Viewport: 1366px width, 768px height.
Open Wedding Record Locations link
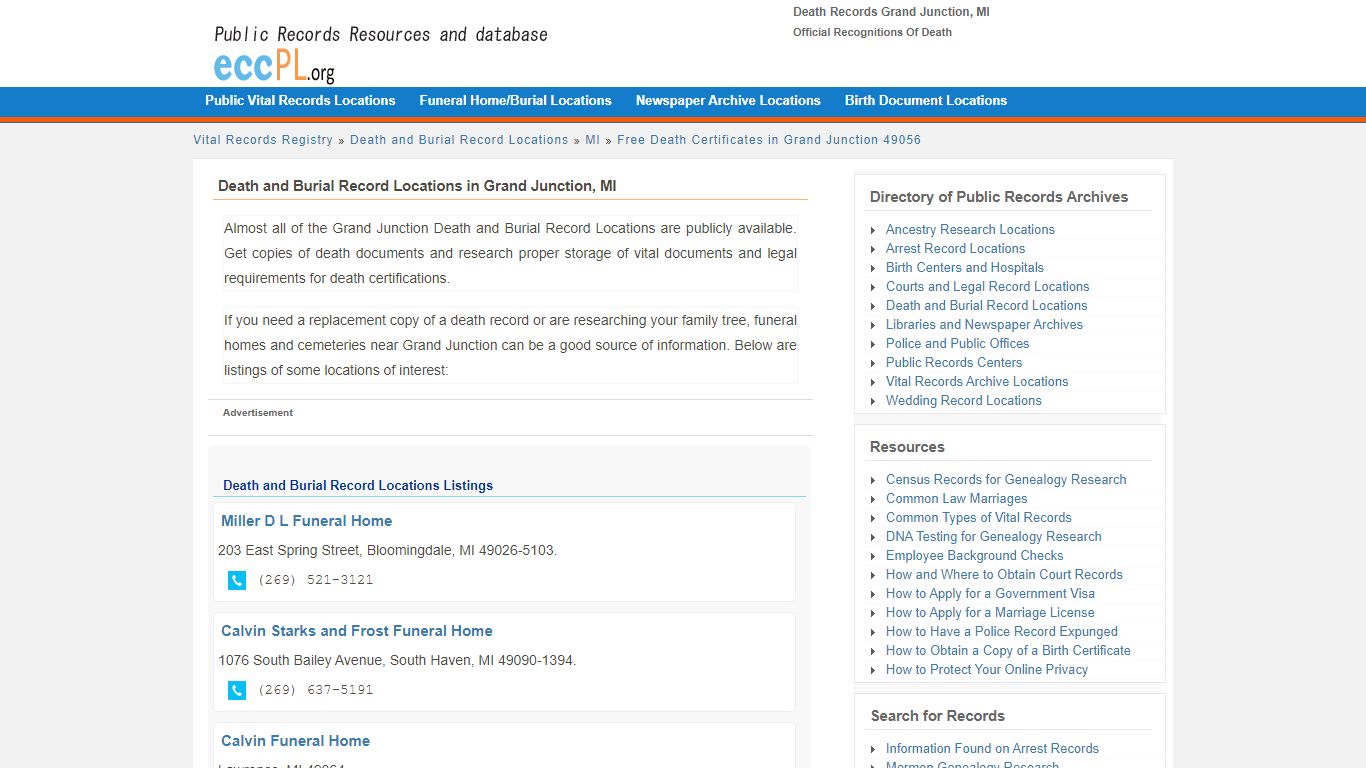(963, 400)
